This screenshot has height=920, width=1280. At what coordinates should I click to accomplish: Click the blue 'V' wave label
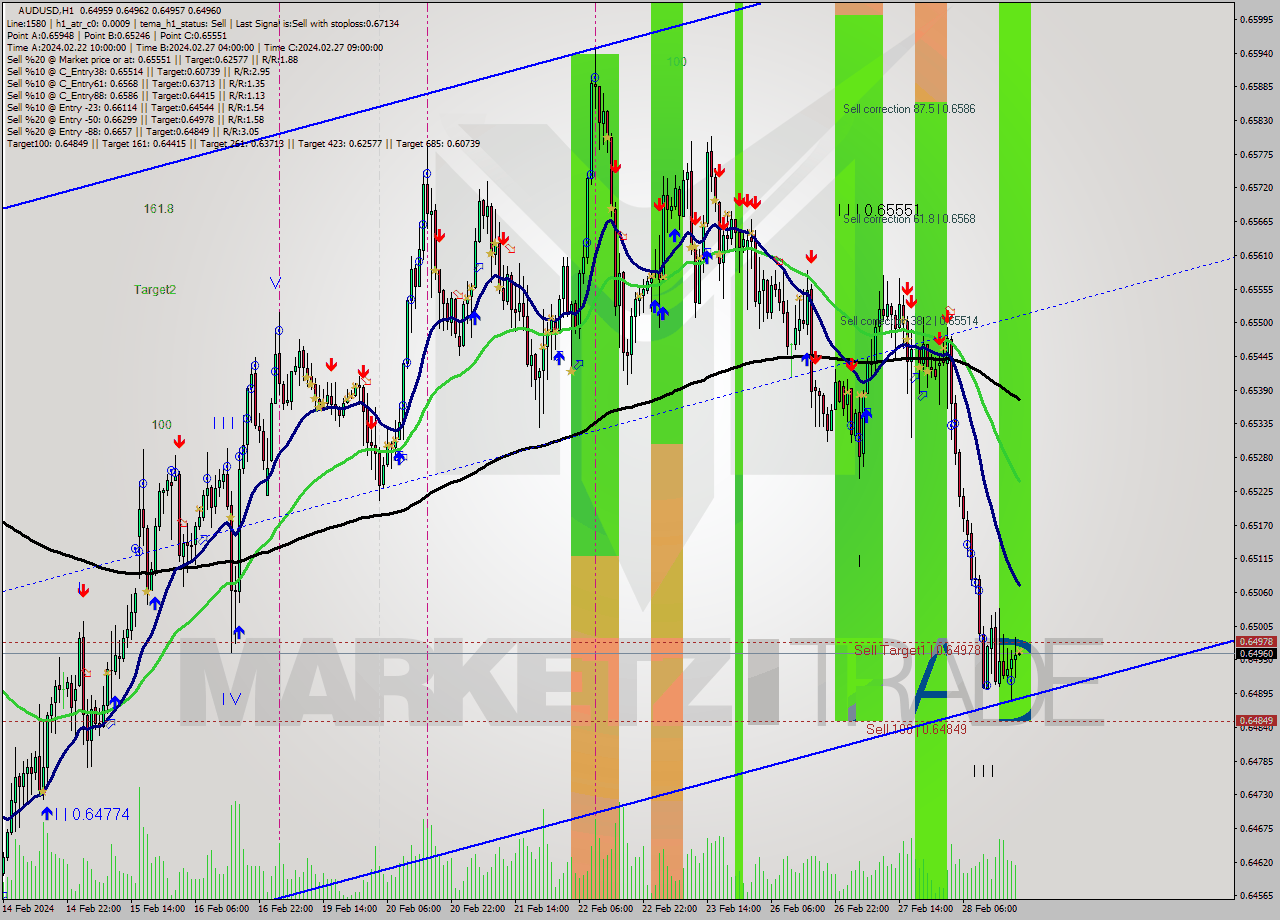coord(275,283)
